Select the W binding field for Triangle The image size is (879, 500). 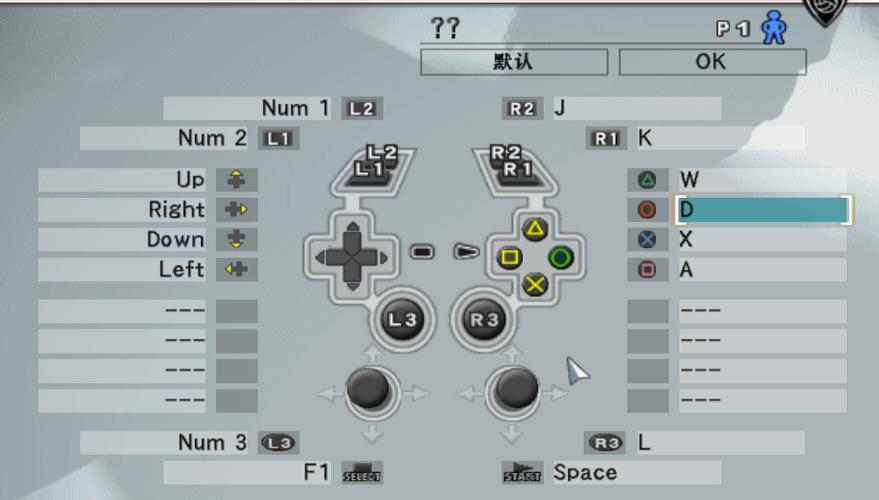tap(763, 180)
